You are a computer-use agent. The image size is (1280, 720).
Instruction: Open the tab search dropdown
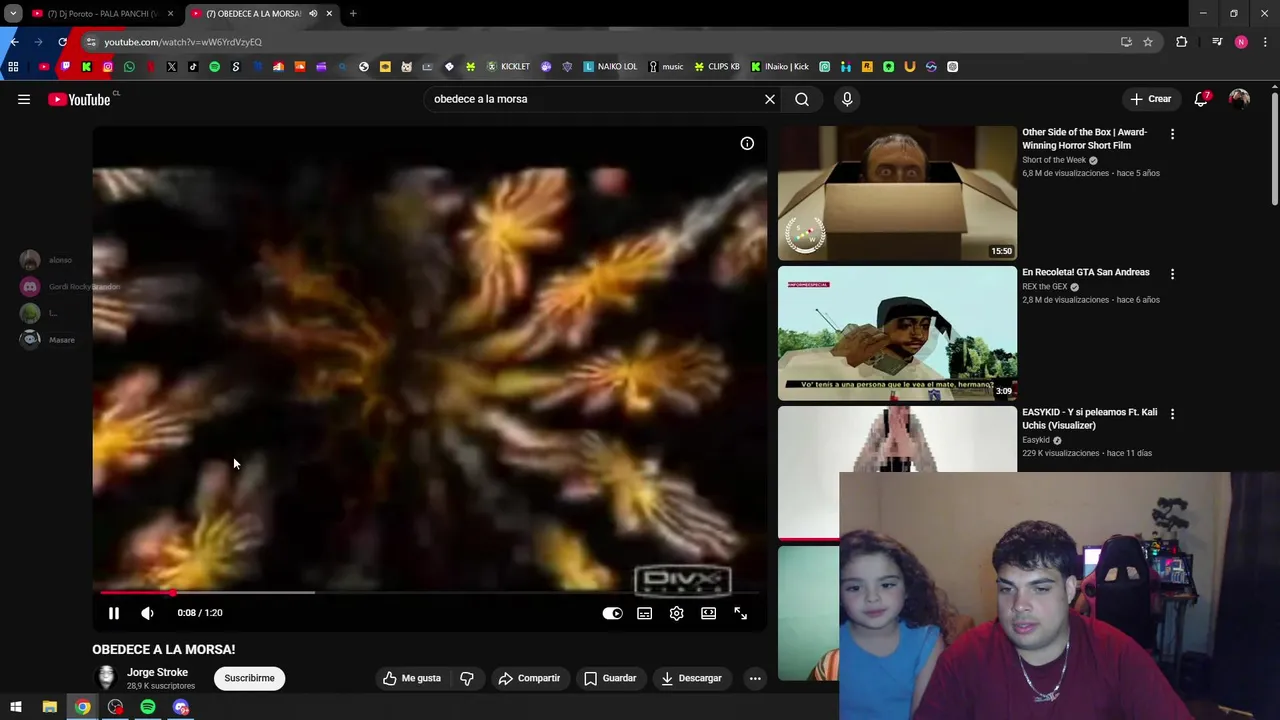point(13,14)
